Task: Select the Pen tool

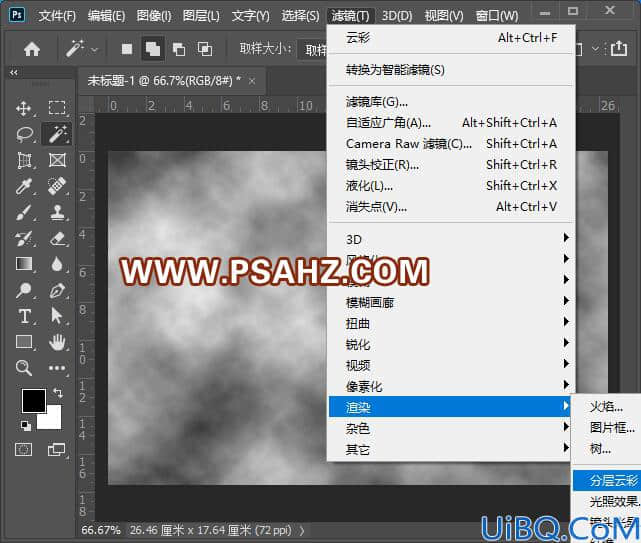Action: pos(58,290)
